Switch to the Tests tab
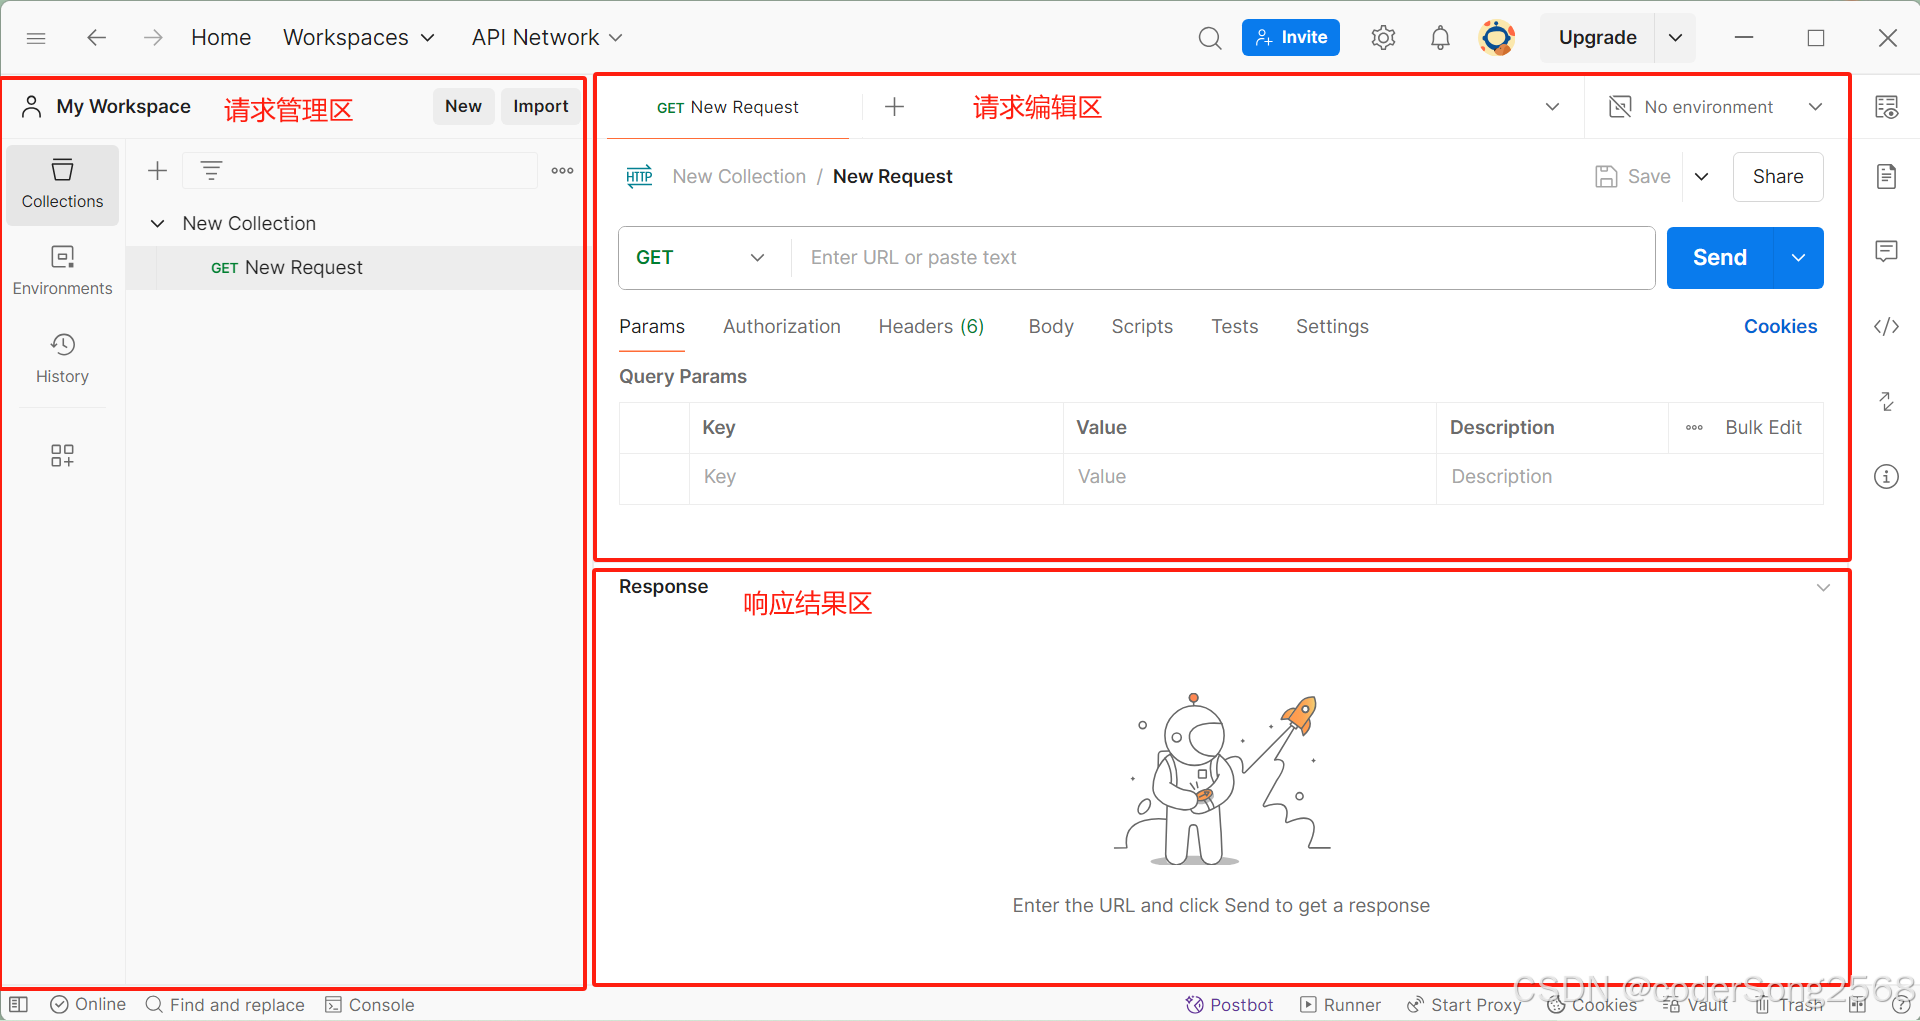The height and width of the screenshot is (1021, 1920). pos(1235,327)
